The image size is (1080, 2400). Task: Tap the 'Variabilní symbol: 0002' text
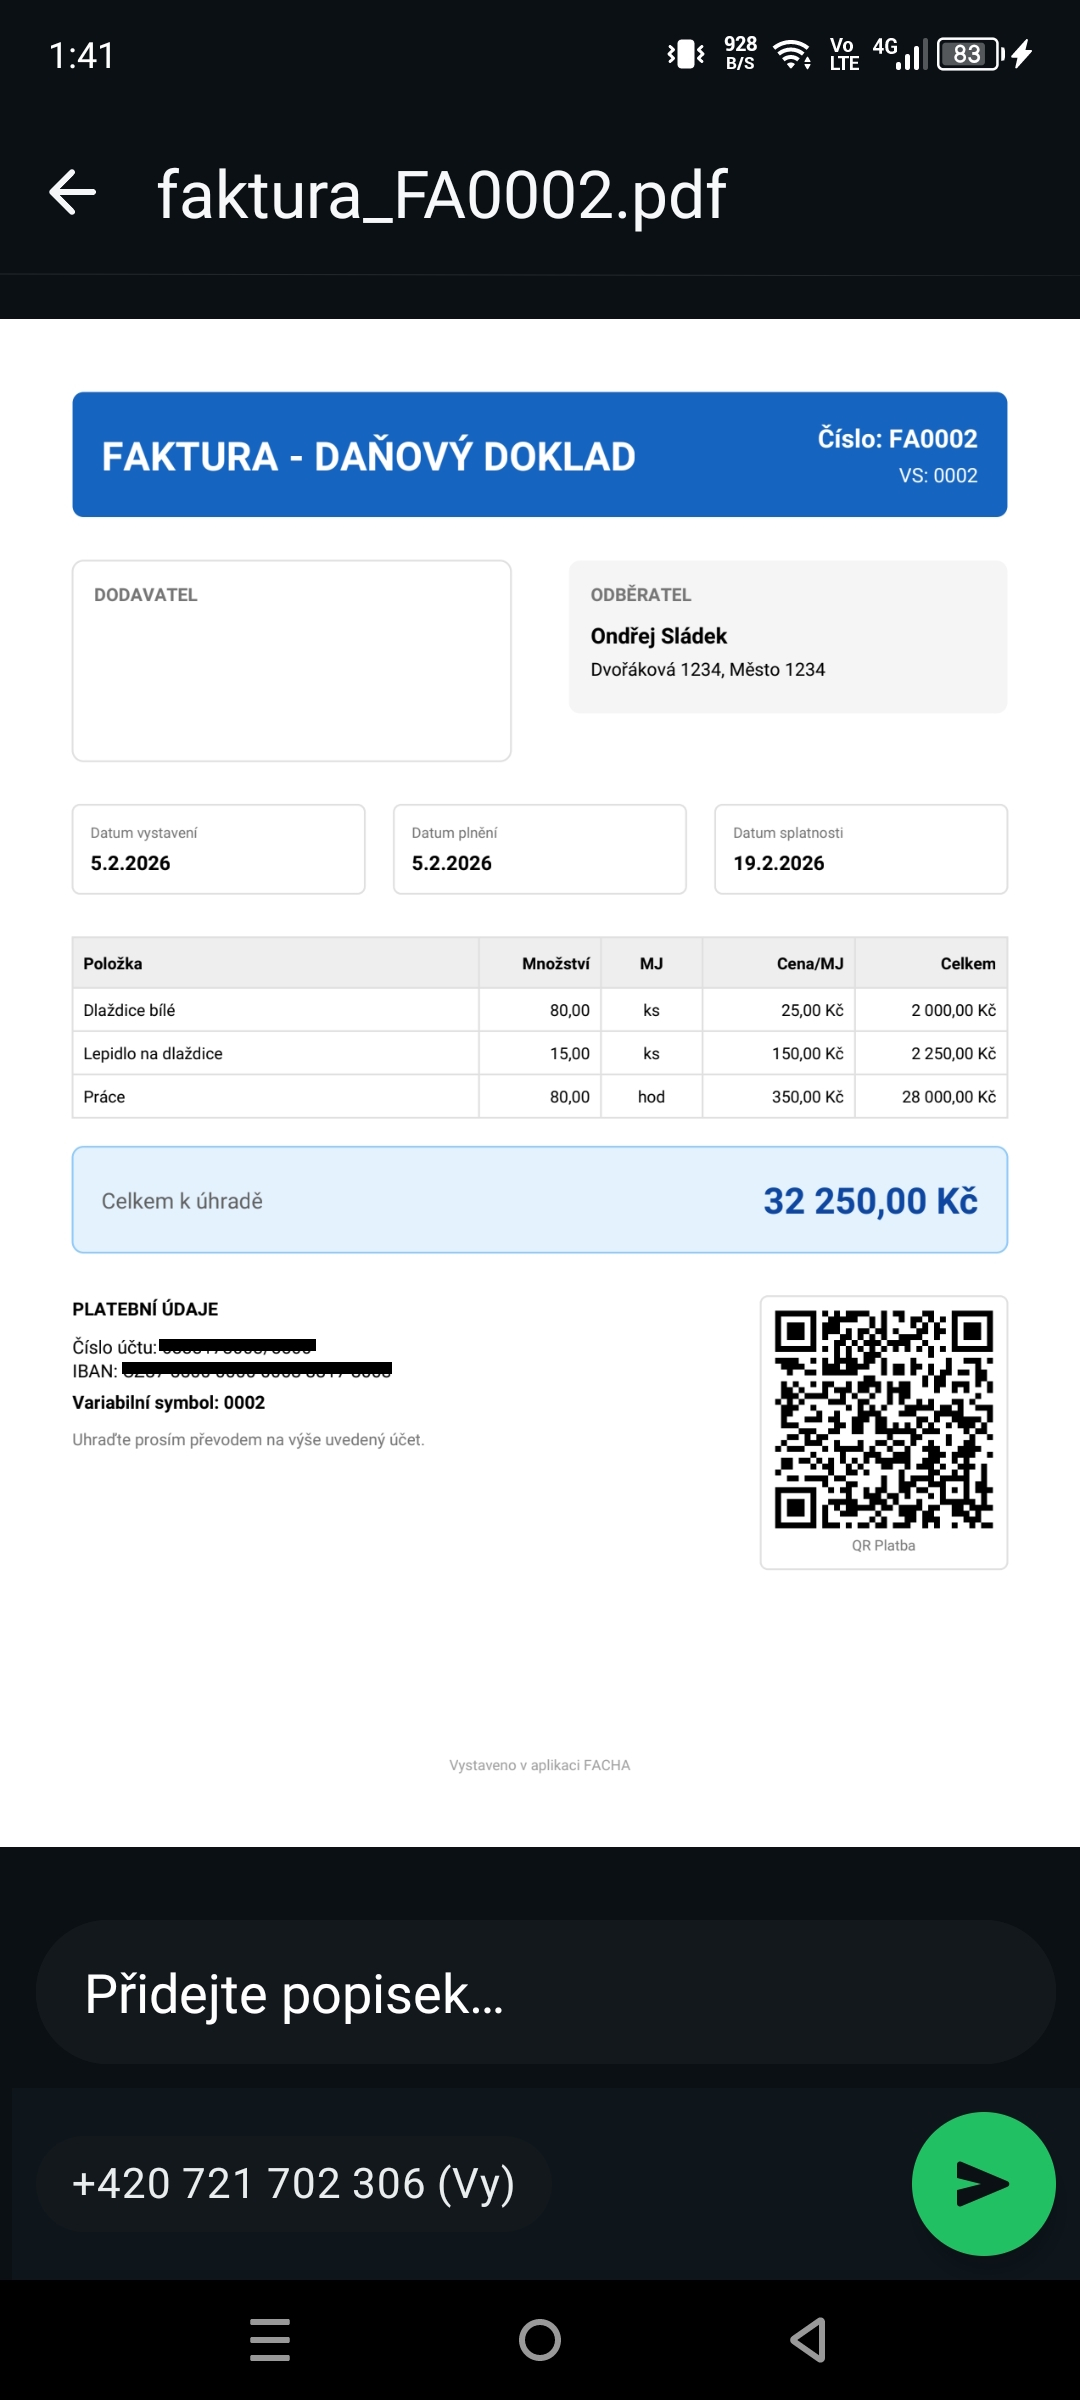(x=169, y=1403)
